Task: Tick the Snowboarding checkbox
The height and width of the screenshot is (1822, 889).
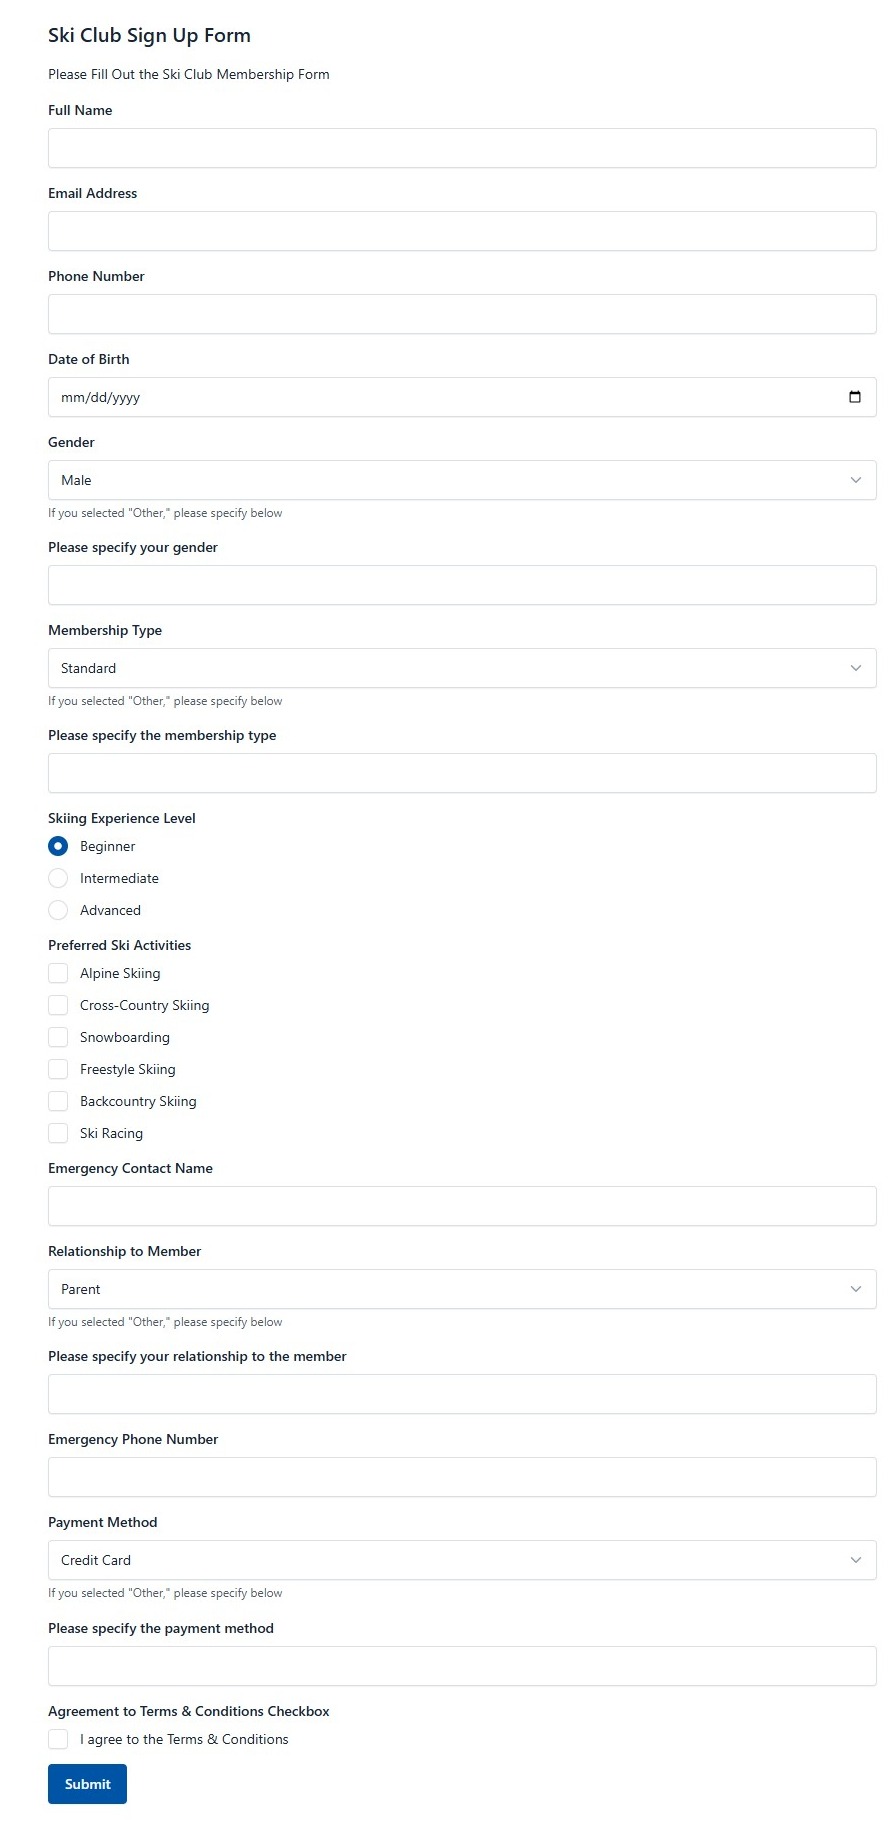Action: [x=58, y=1037]
